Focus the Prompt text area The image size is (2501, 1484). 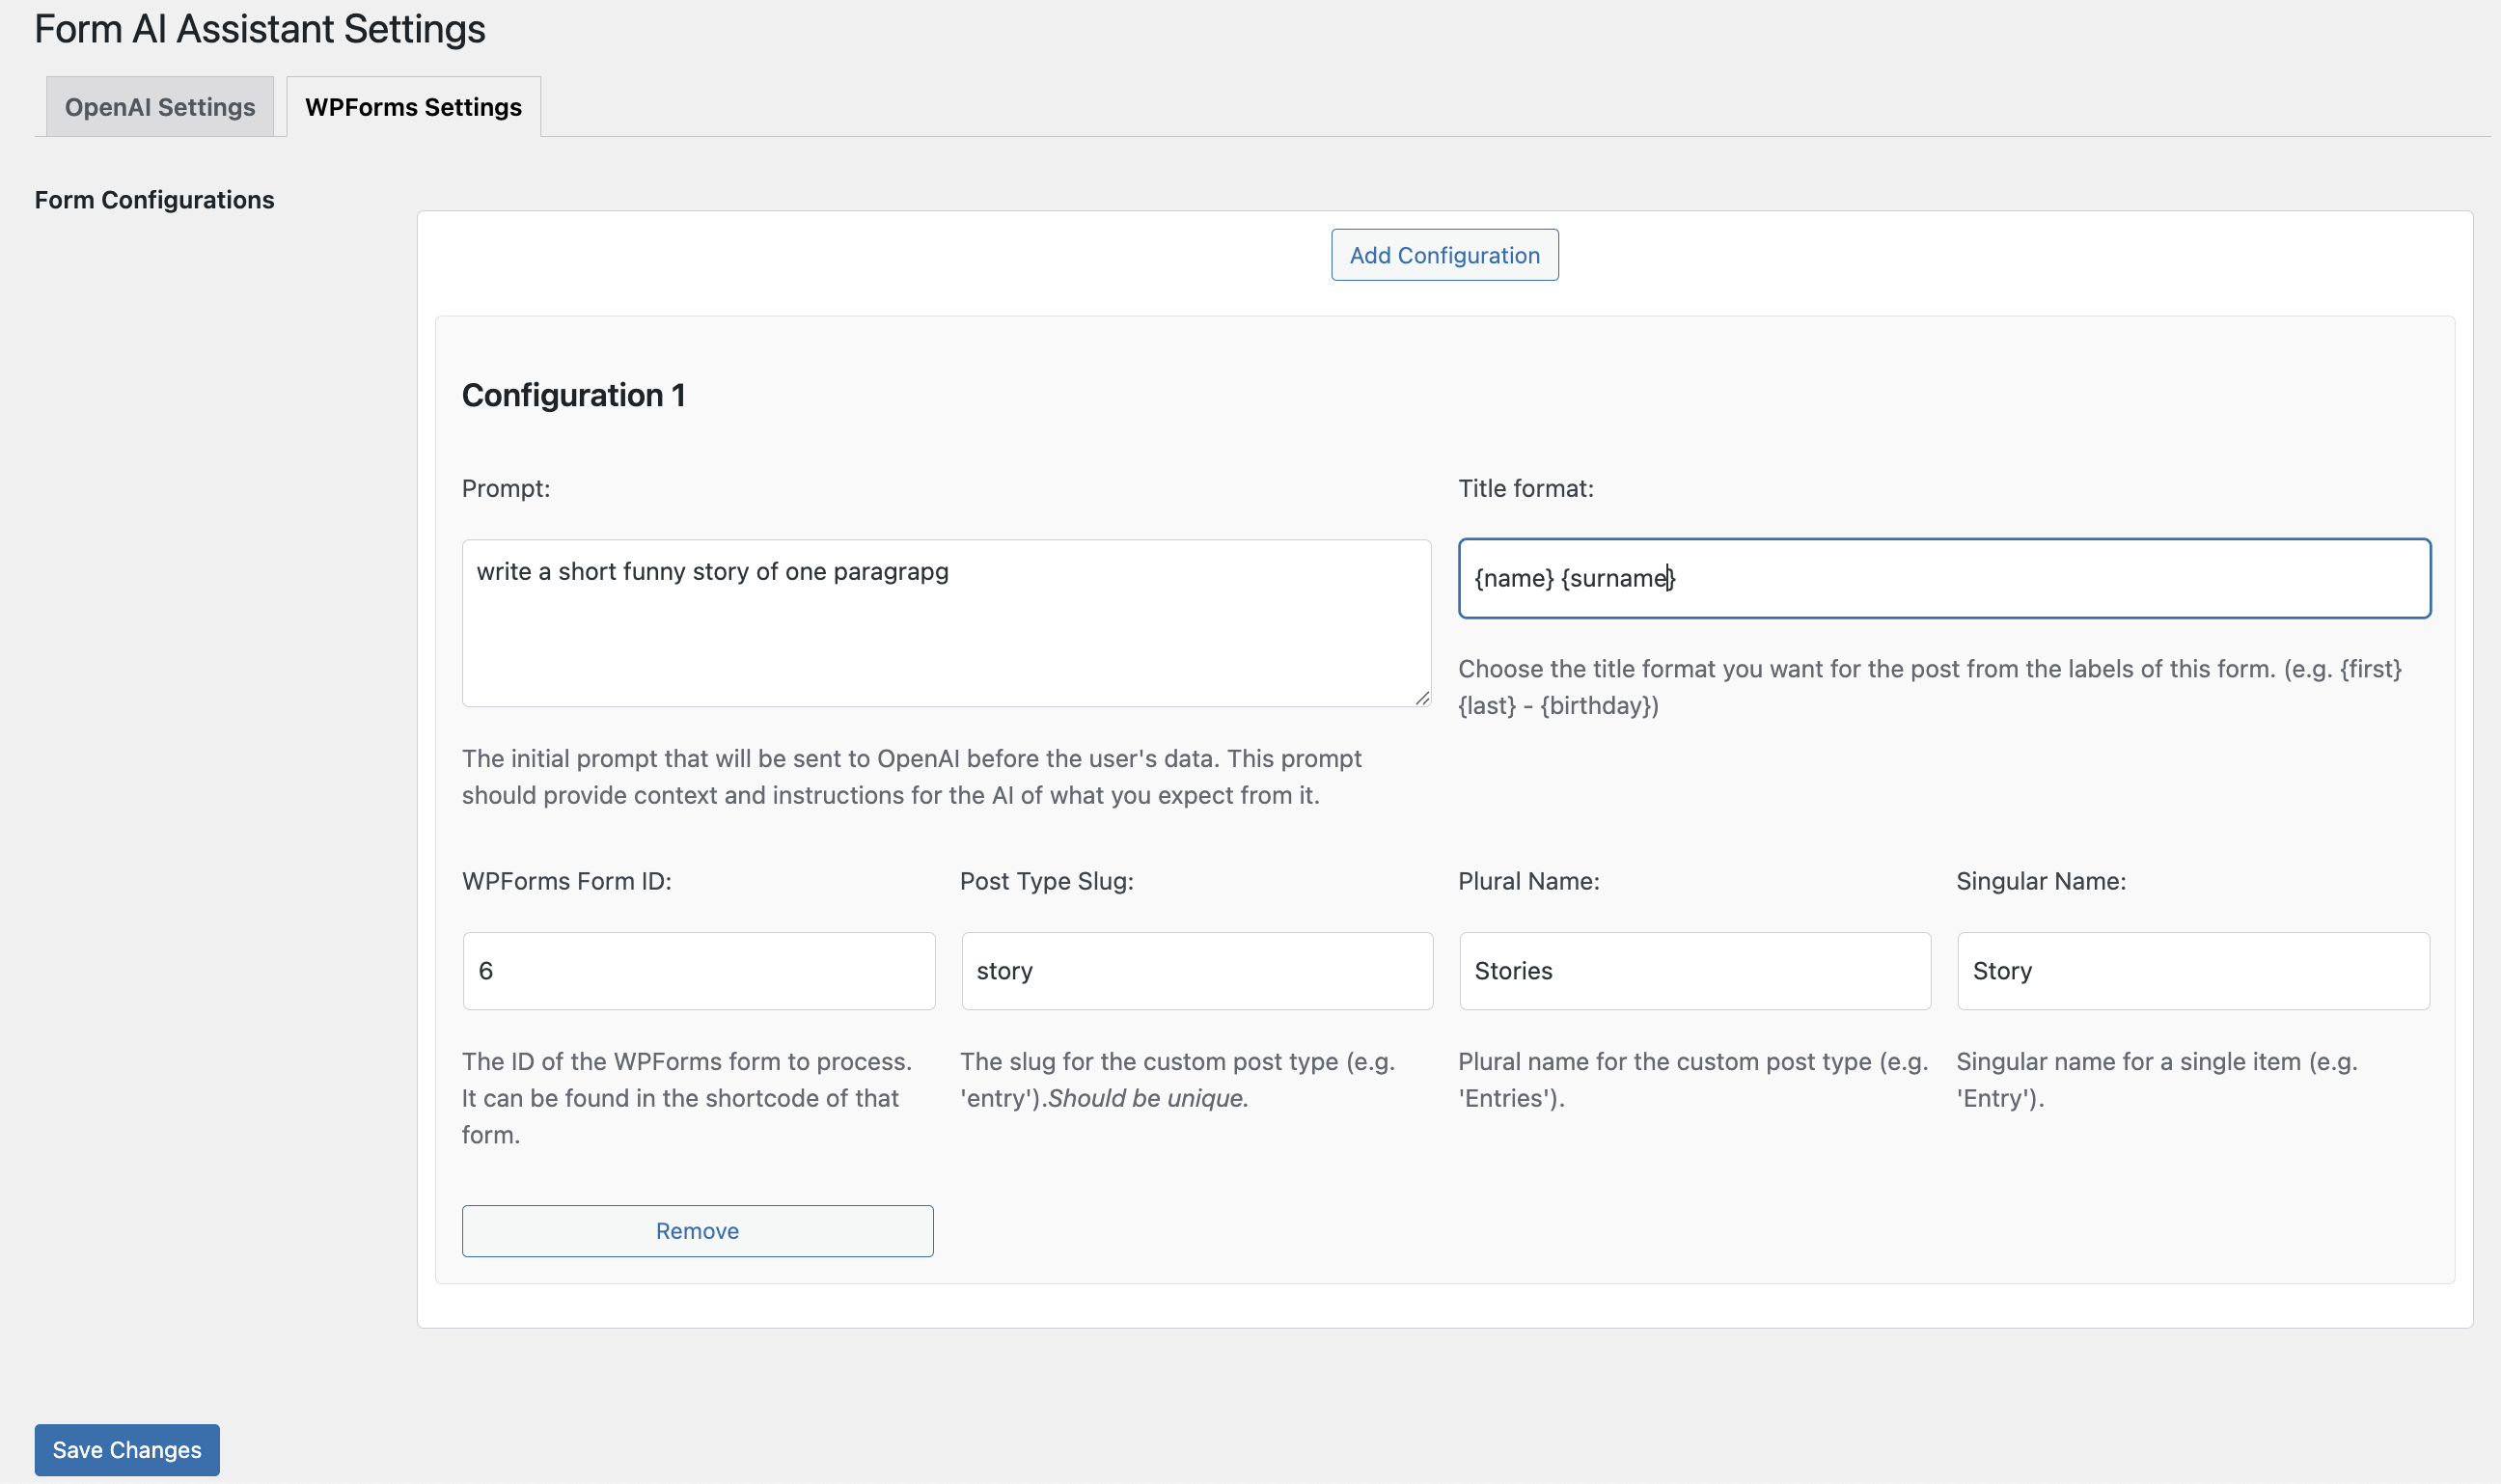coord(946,623)
